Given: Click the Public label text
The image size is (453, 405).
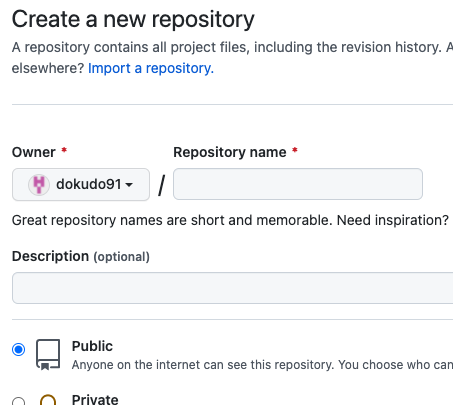Looking at the screenshot, I should coord(92,346).
